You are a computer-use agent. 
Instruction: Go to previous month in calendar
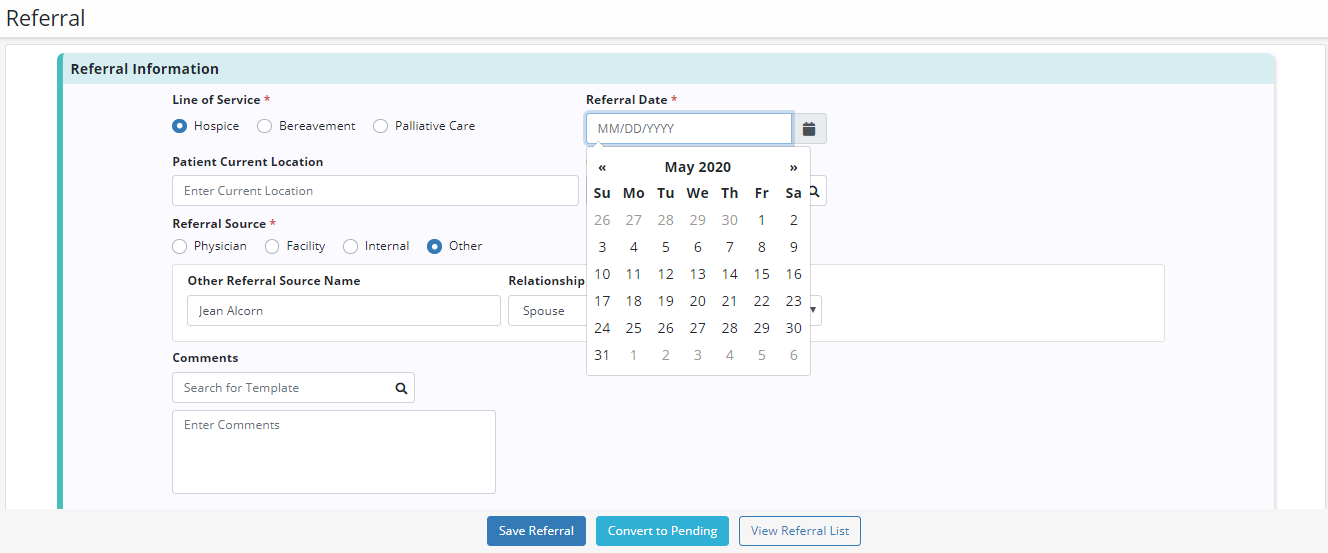[602, 167]
